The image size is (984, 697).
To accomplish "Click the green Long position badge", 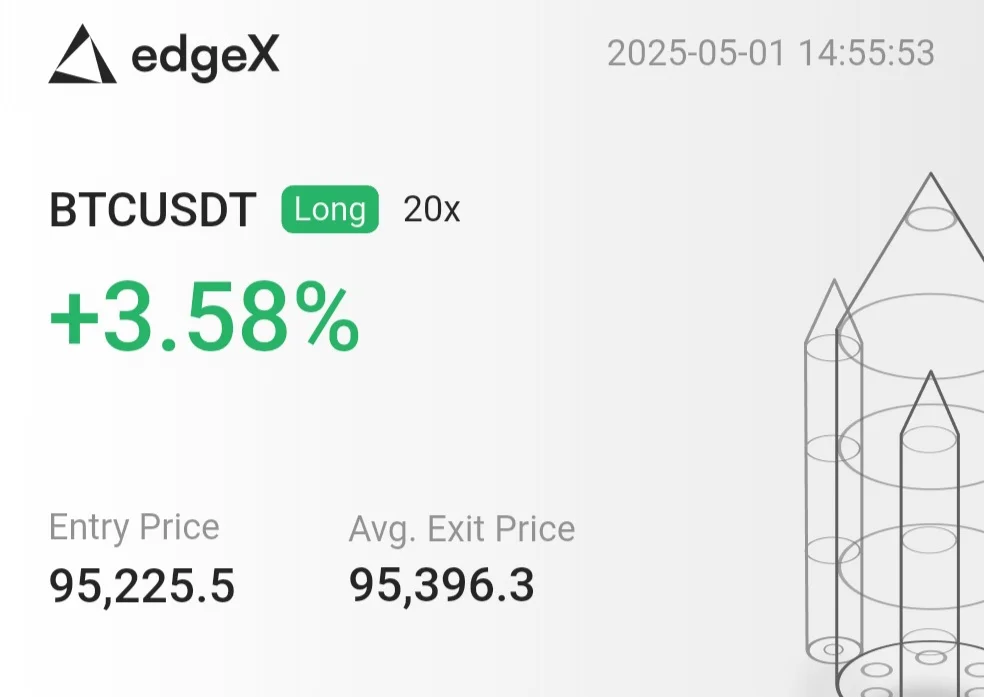I will [x=330, y=210].
